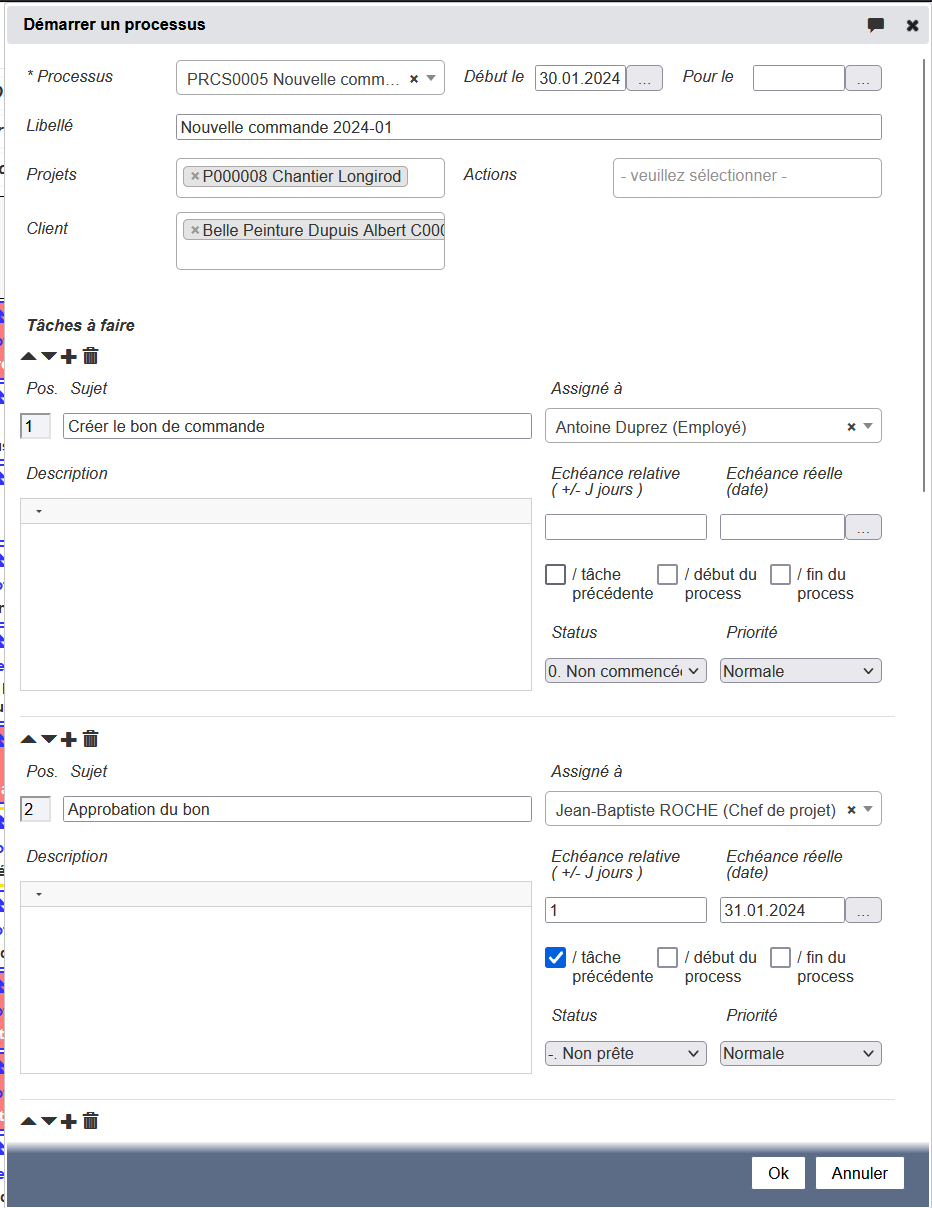
Task: Uncheck tâche précédente for Approbation du bon
Action: coord(556,957)
